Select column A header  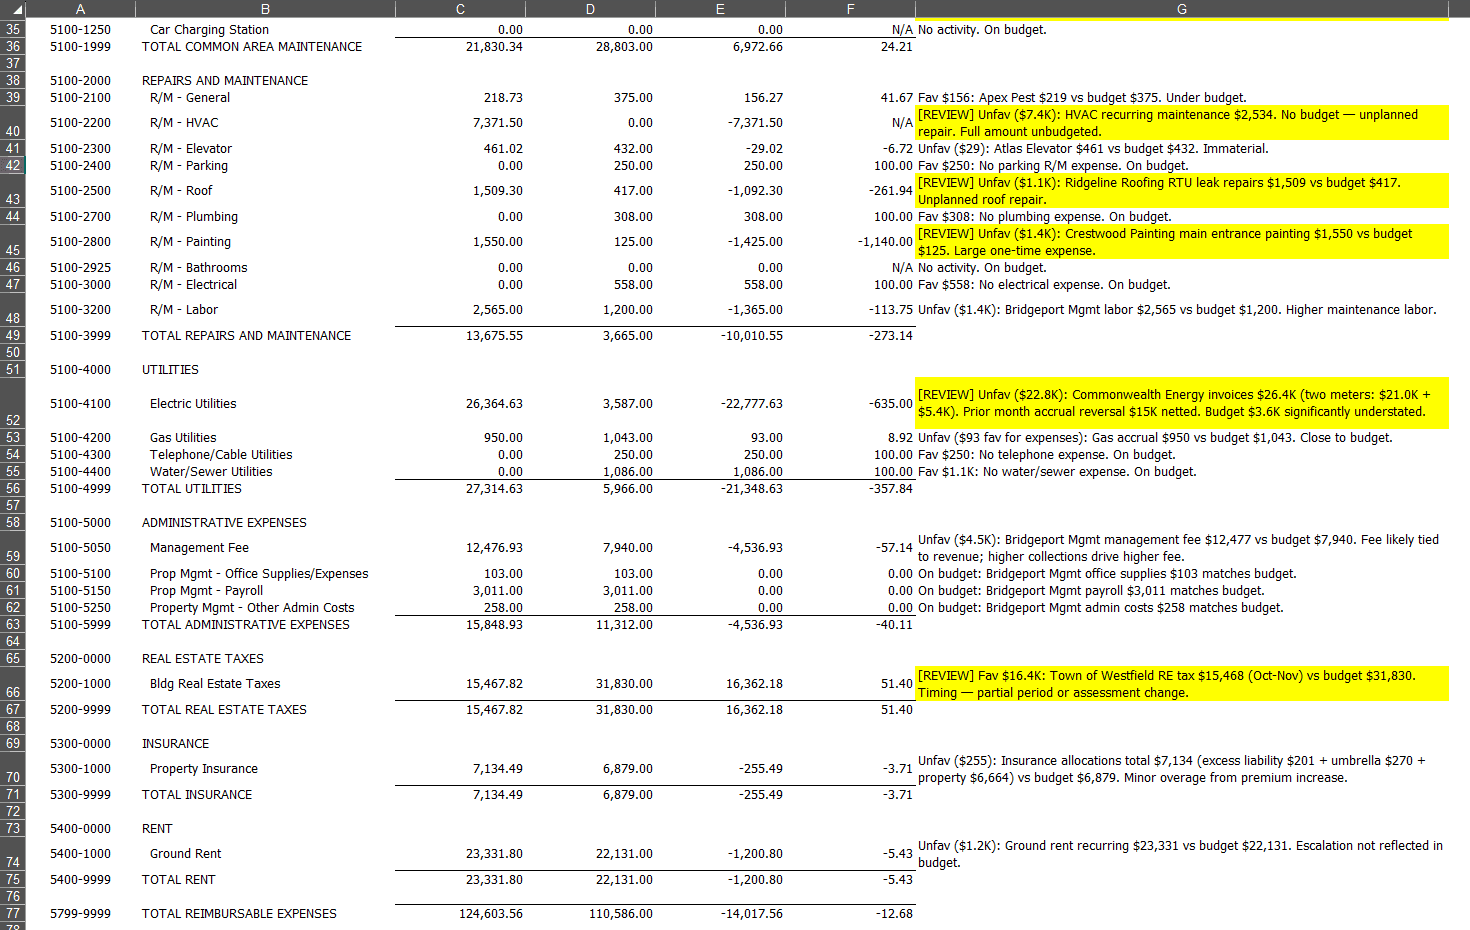[80, 9]
